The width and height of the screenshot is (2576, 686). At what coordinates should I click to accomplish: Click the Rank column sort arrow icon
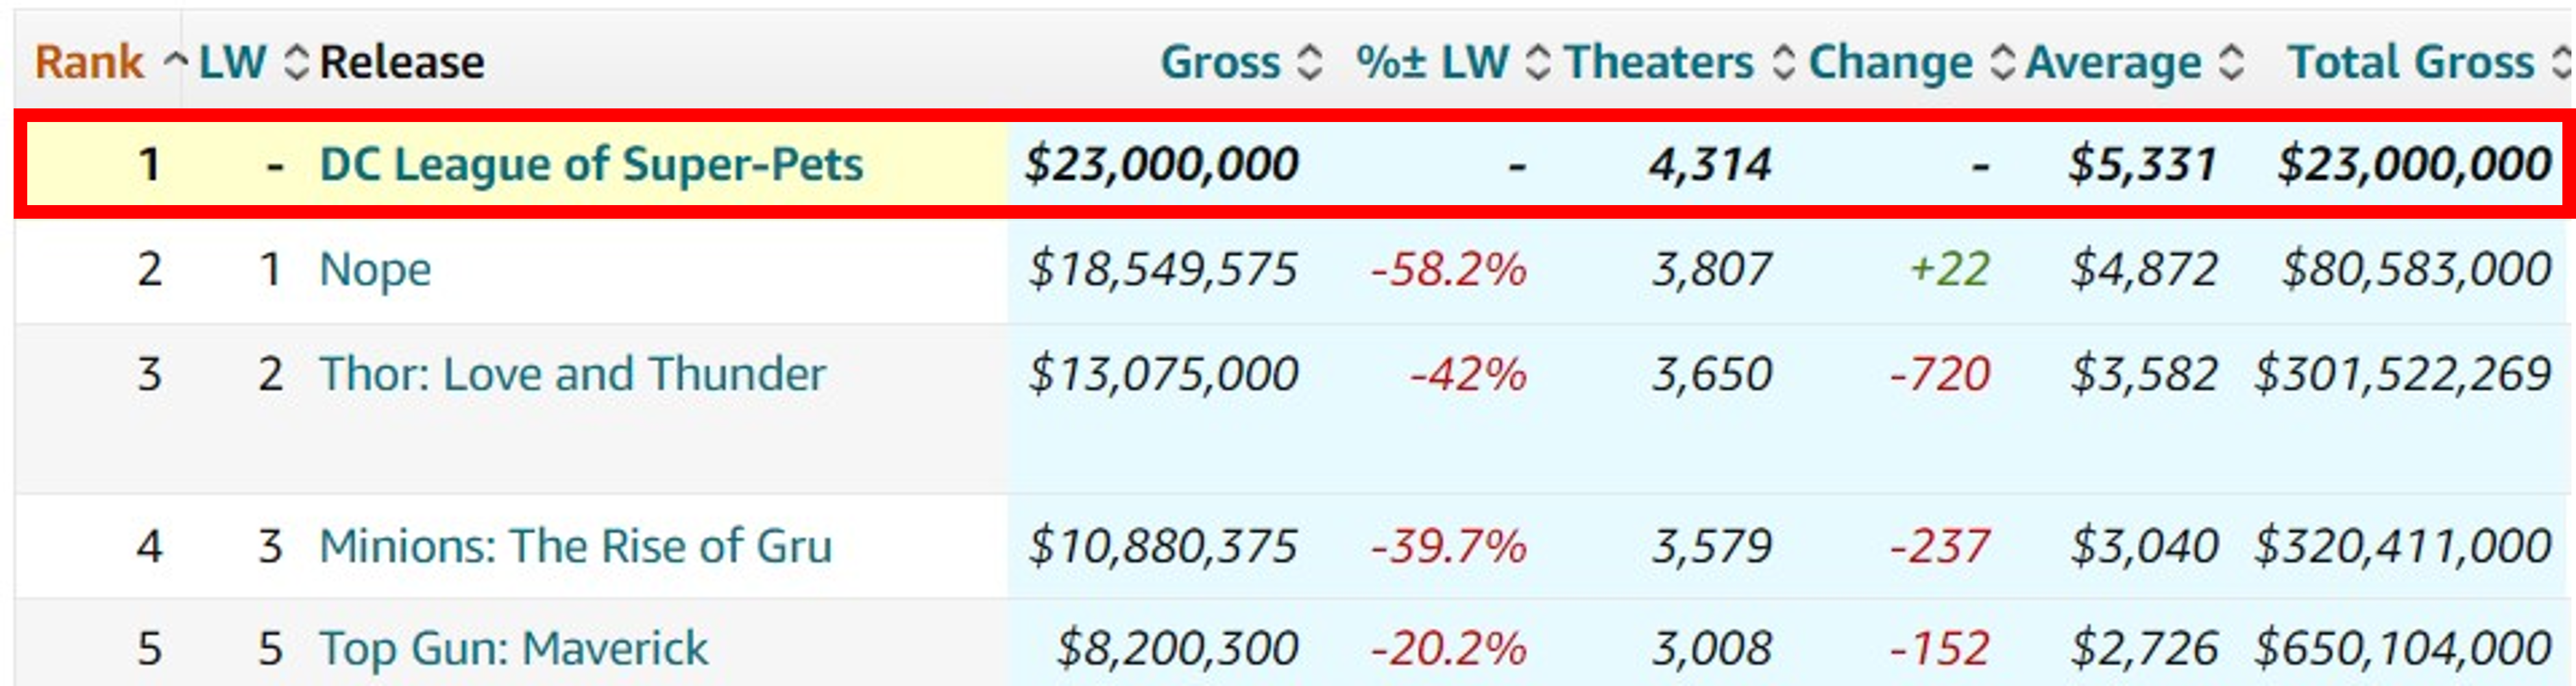click(x=175, y=62)
